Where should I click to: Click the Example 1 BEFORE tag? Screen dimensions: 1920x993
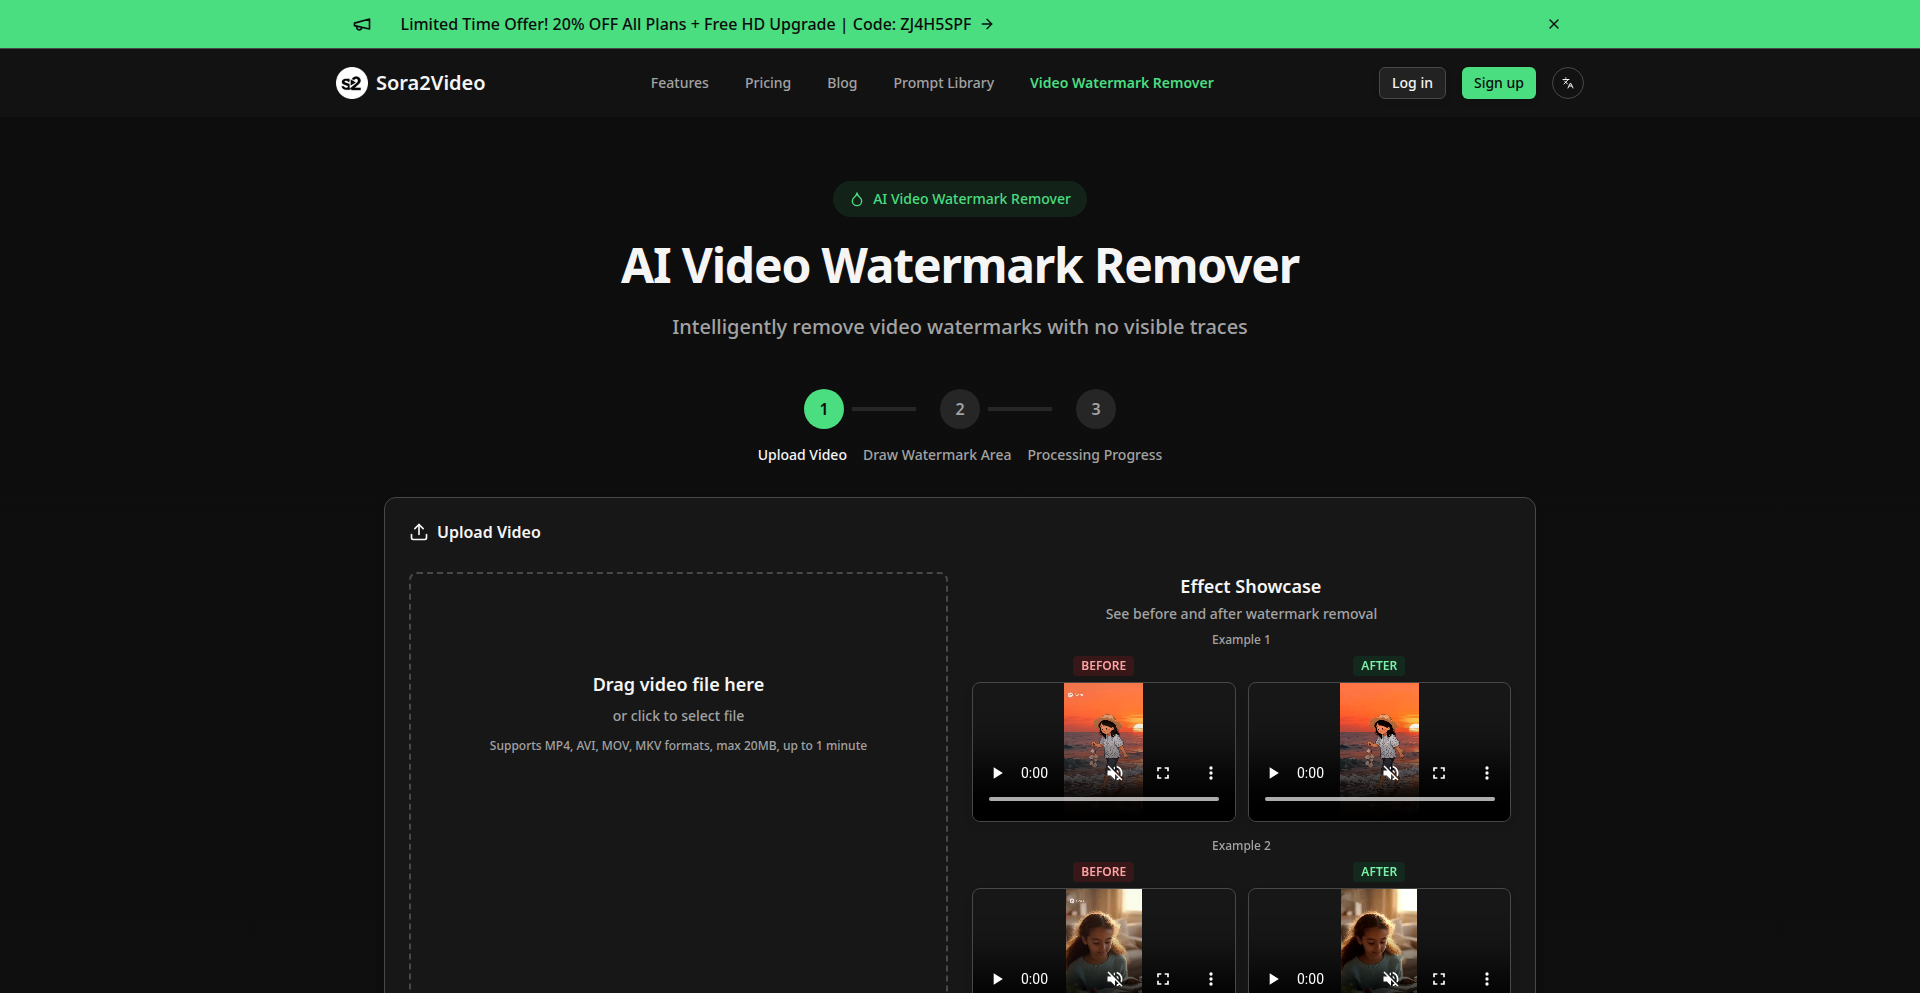tap(1103, 666)
